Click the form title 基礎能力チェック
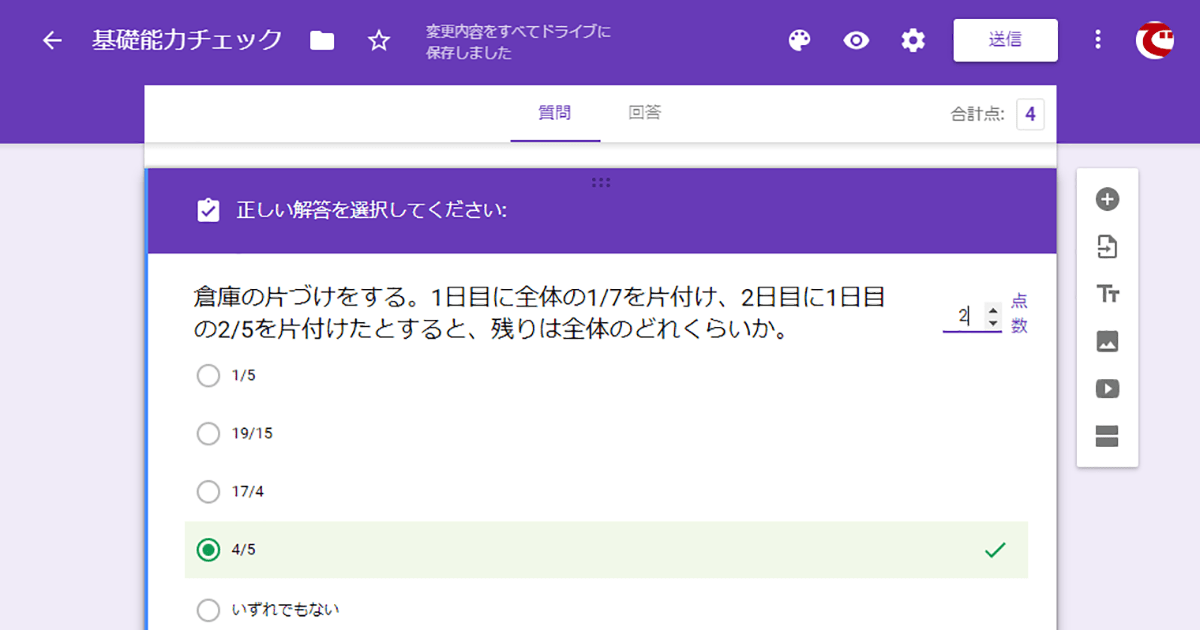The image size is (1200, 630). pos(187,41)
